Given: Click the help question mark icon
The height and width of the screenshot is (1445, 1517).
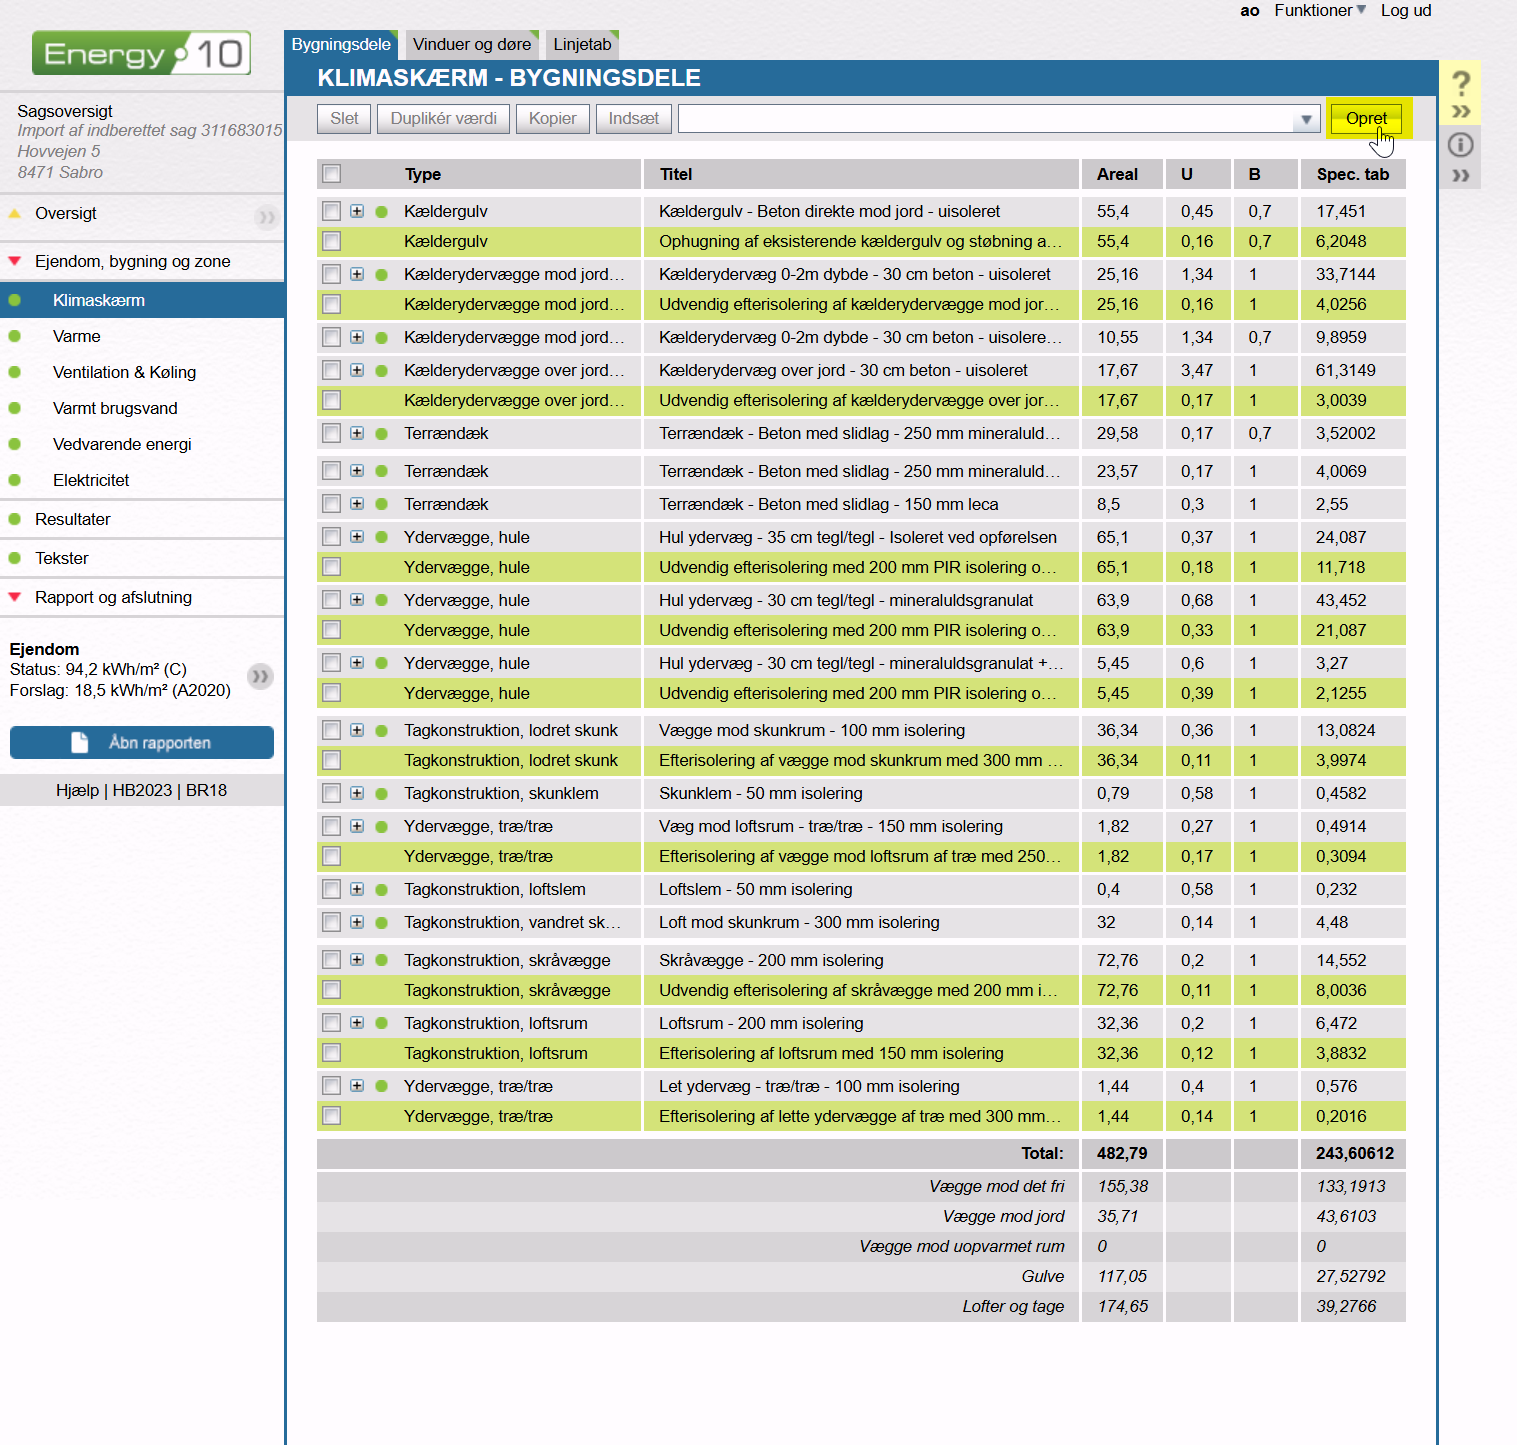Looking at the screenshot, I should click(x=1460, y=82).
